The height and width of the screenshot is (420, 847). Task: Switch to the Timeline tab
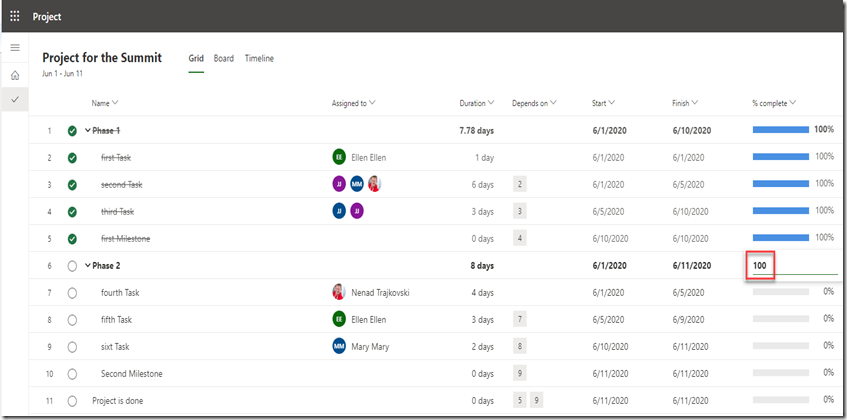[x=259, y=59]
